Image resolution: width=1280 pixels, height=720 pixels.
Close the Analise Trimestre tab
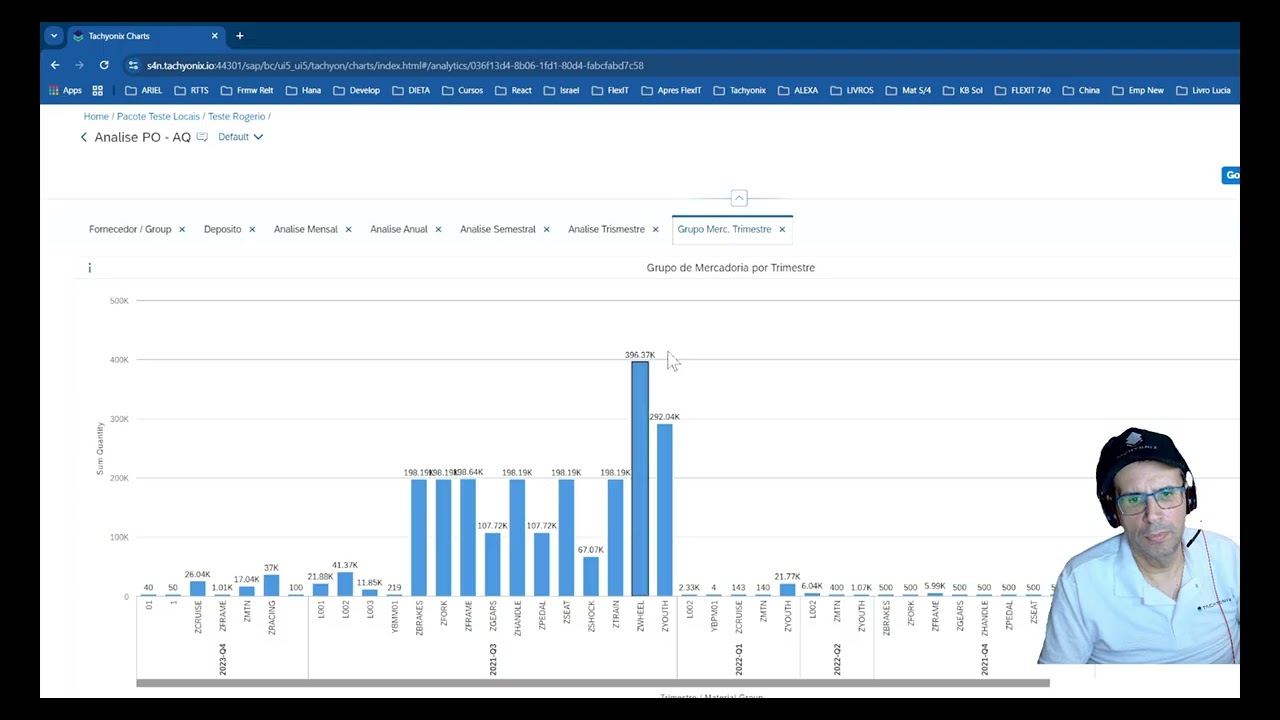[x=656, y=229]
